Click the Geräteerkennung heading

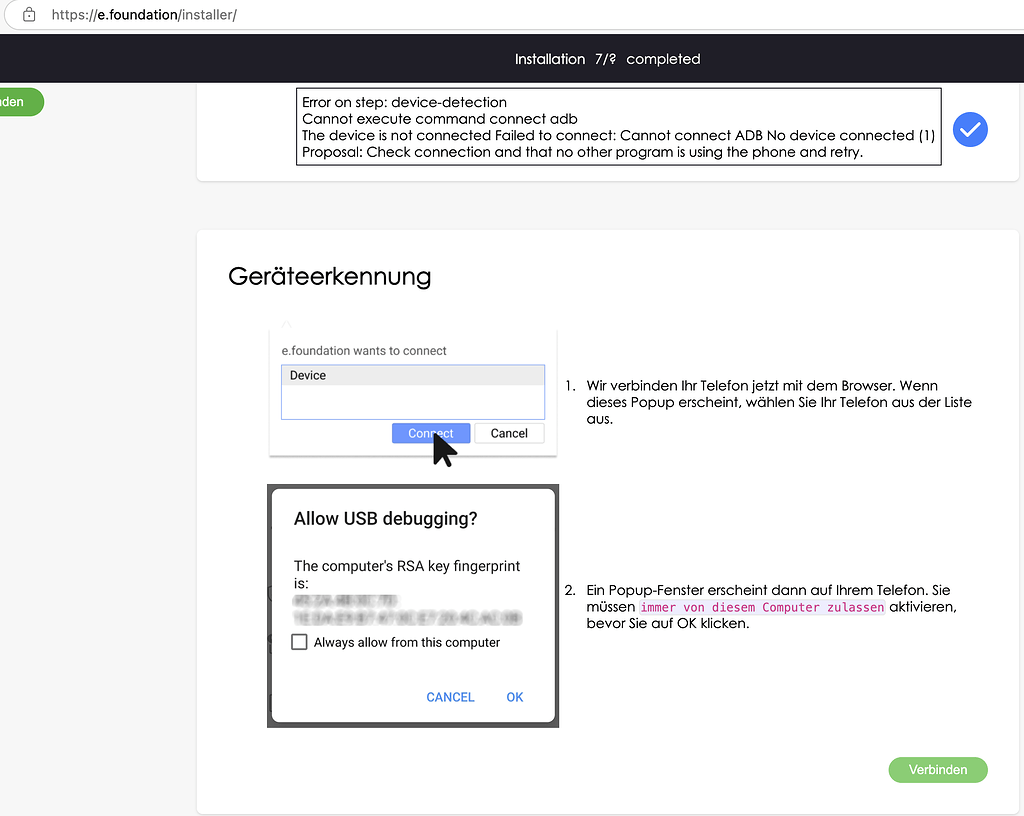[x=329, y=276]
